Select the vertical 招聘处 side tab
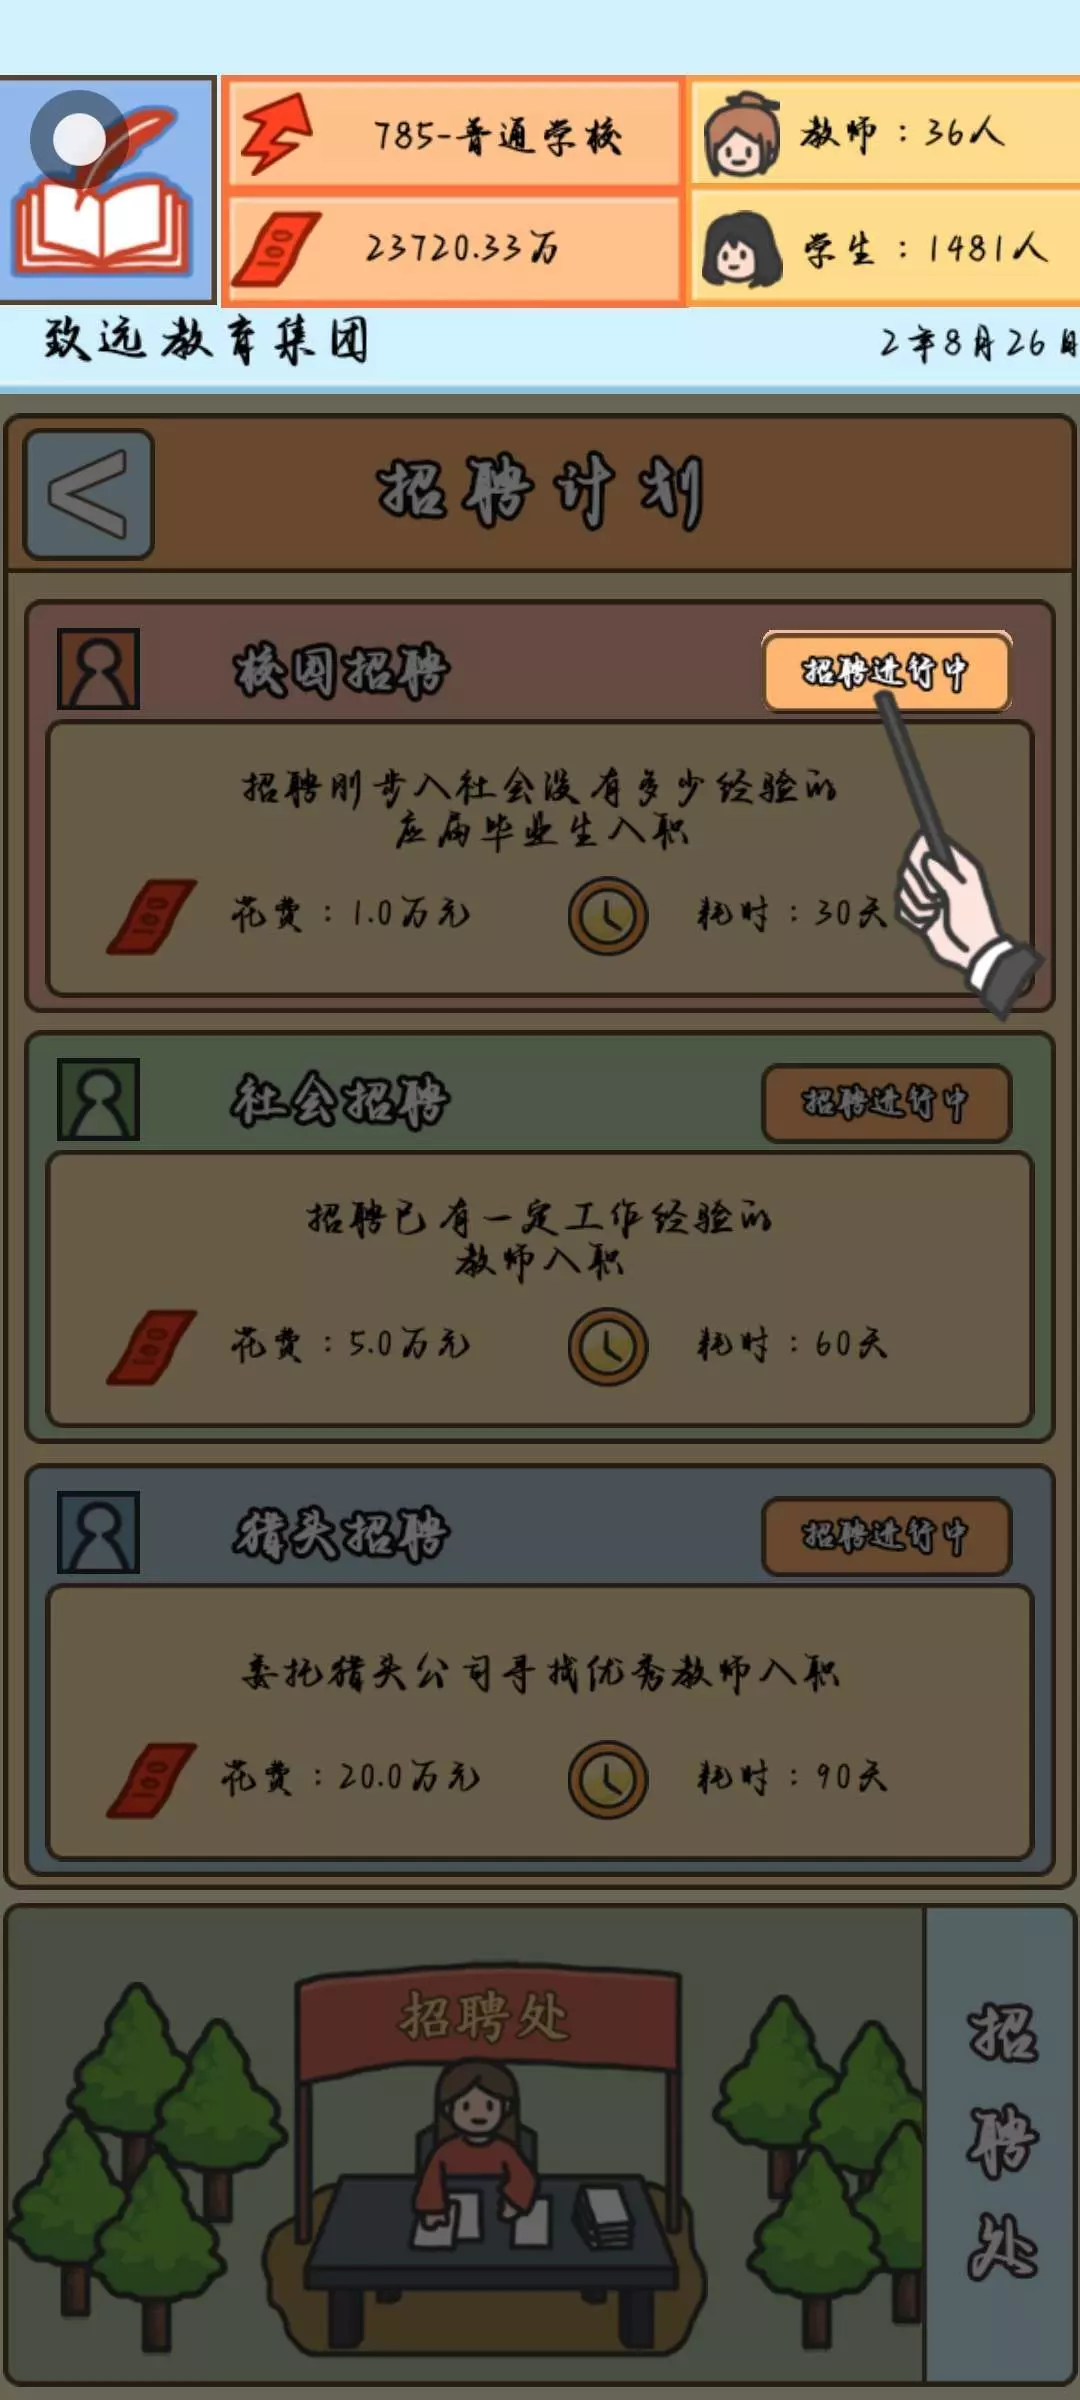Image resolution: width=1080 pixels, height=2400 pixels. [1000, 2145]
